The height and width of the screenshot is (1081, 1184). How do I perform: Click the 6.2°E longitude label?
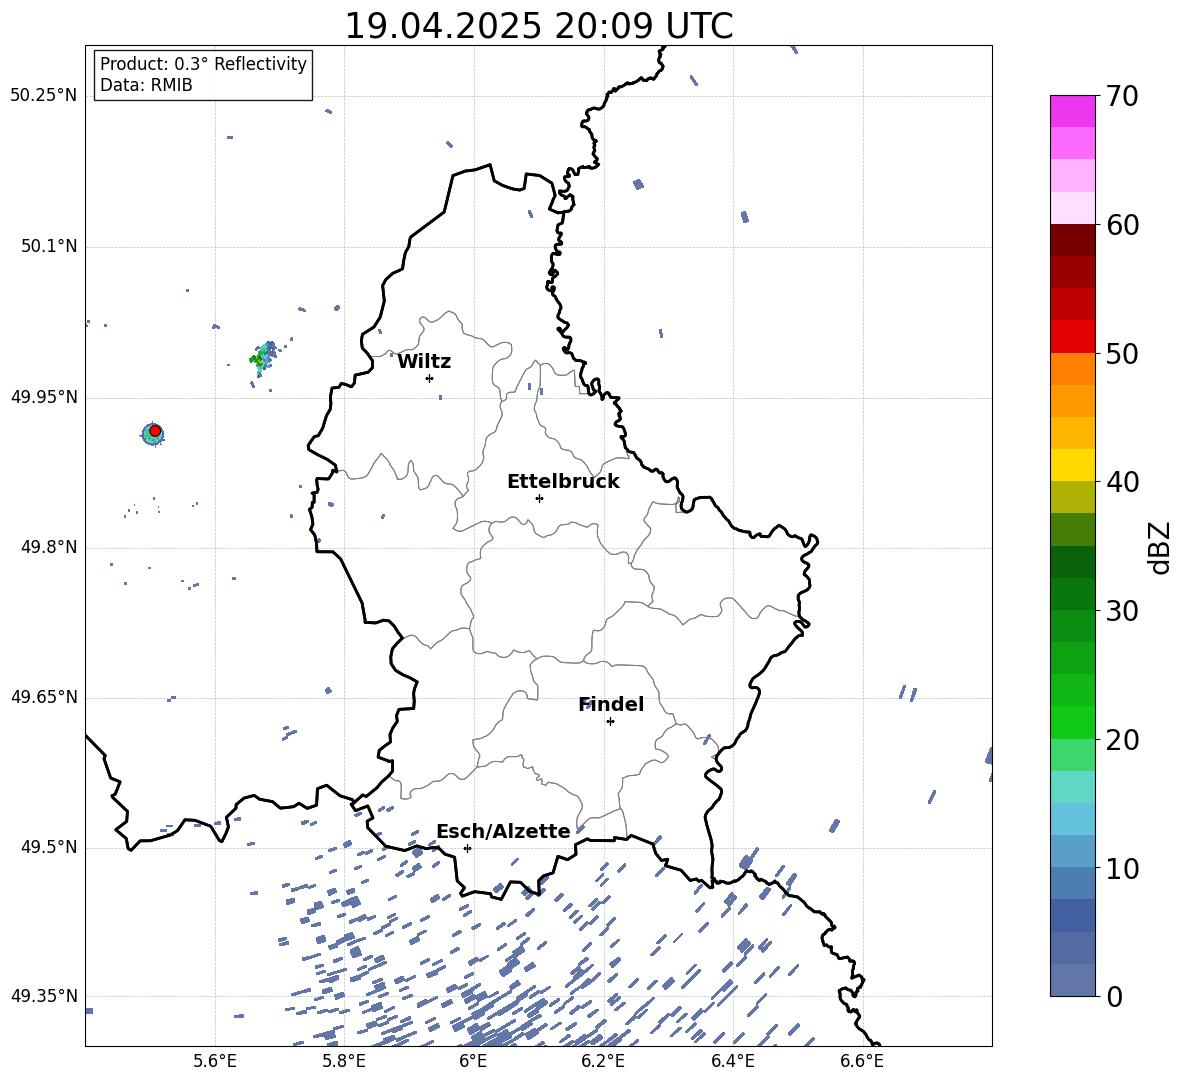(x=603, y=1061)
